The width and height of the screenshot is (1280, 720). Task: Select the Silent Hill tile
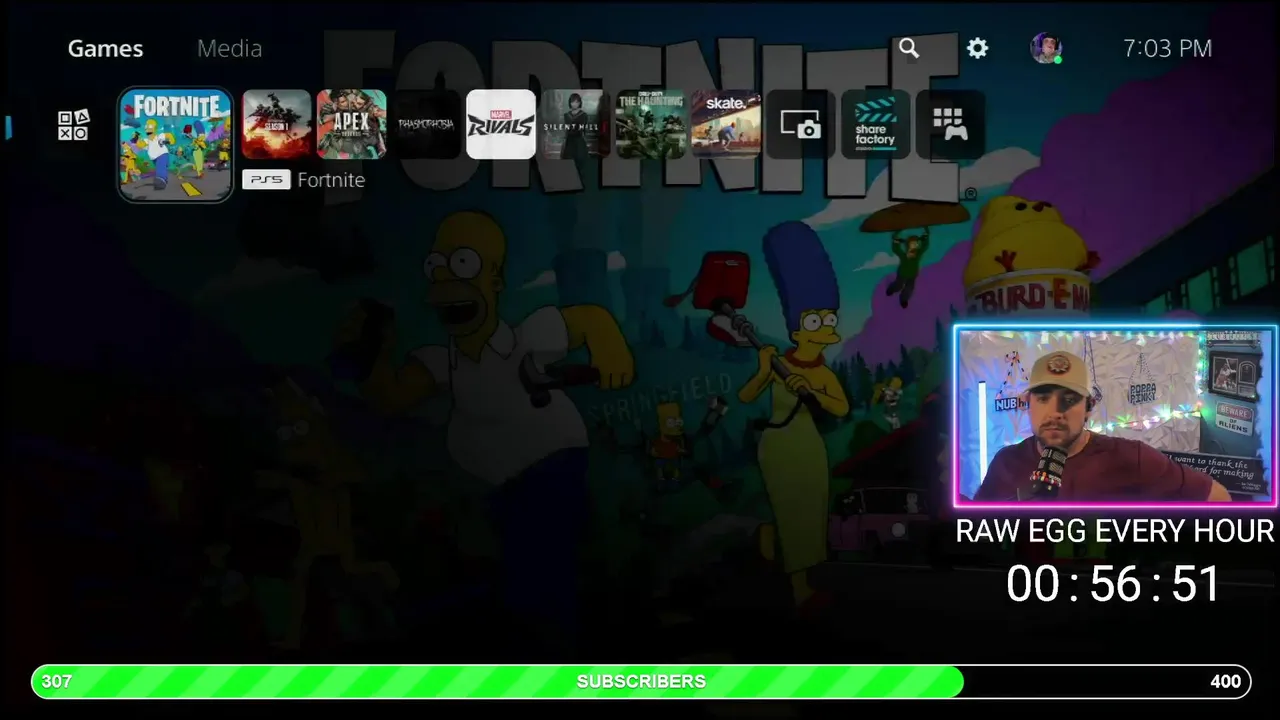click(576, 124)
